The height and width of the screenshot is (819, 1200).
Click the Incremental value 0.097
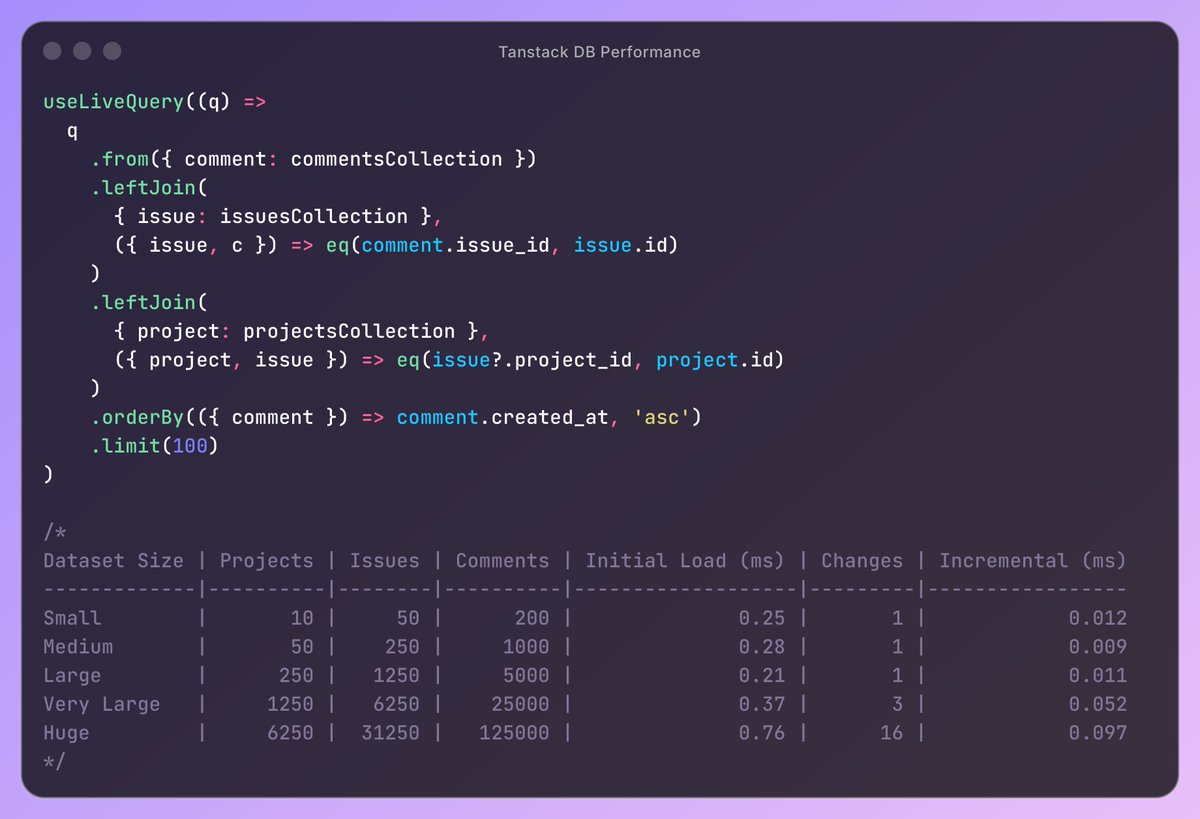pyautogui.click(x=1097, y=733)
